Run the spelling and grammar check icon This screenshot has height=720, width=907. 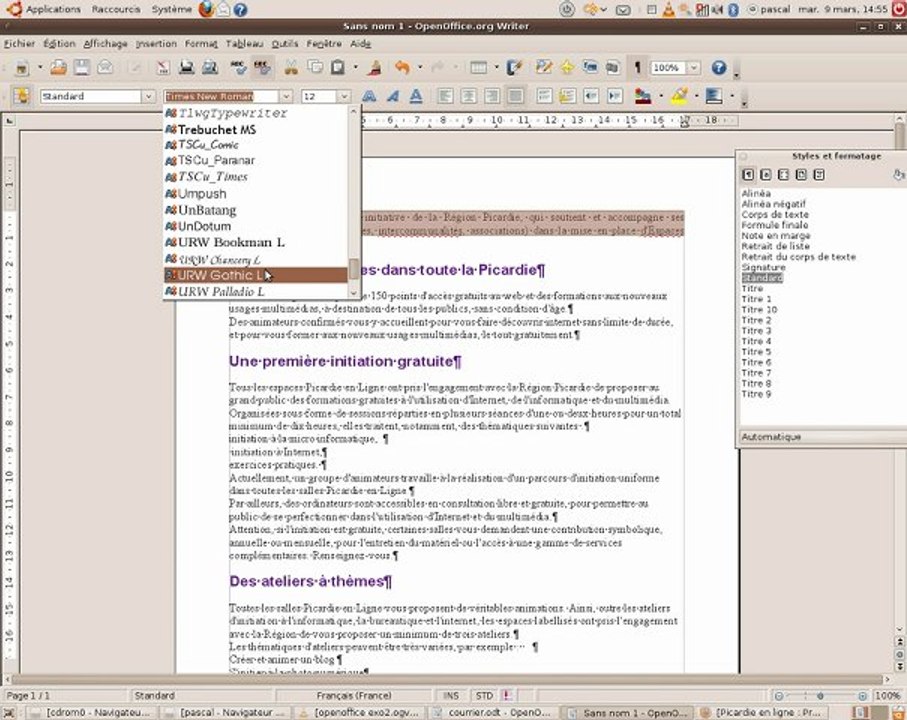pos(238,68)
